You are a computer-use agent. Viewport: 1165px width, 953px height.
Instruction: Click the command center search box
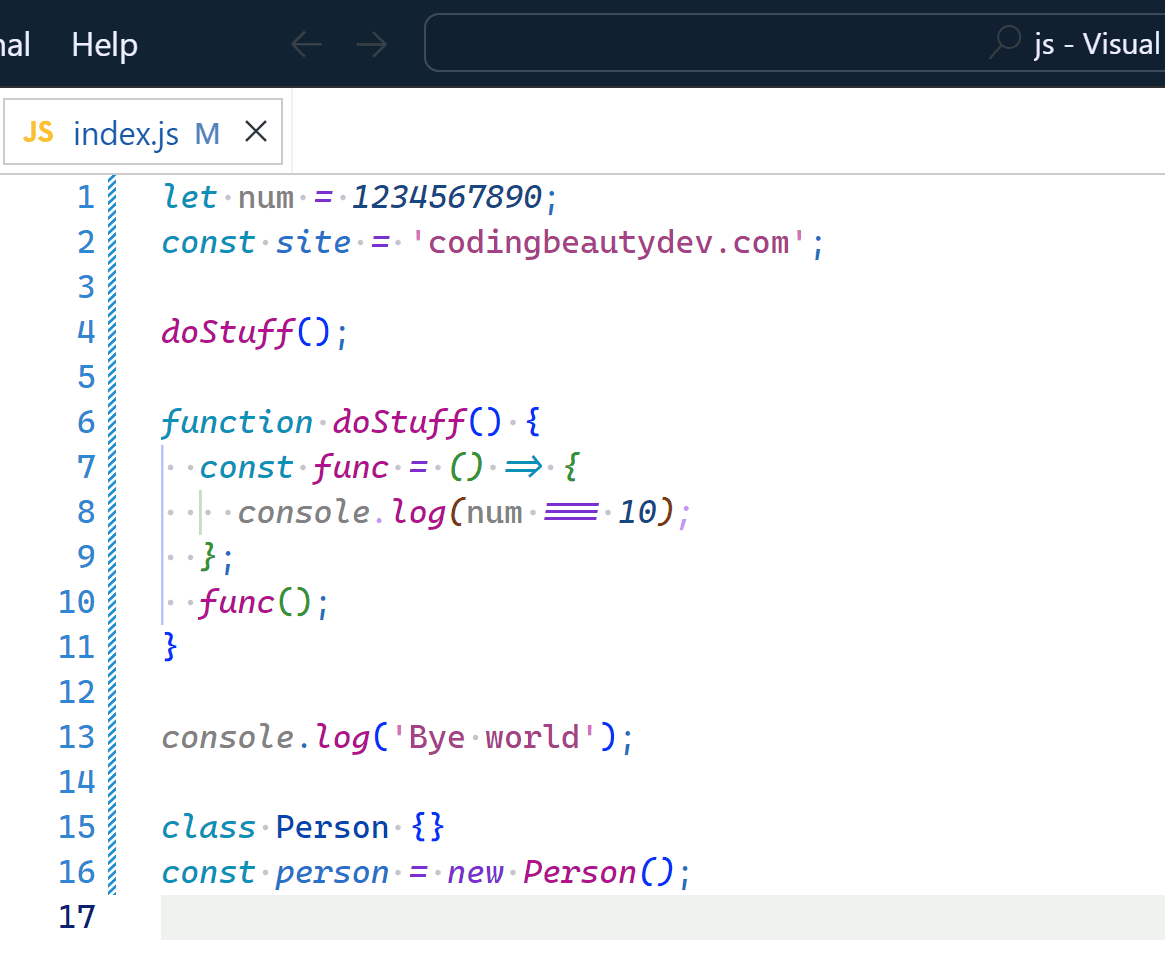pos(794,43)
